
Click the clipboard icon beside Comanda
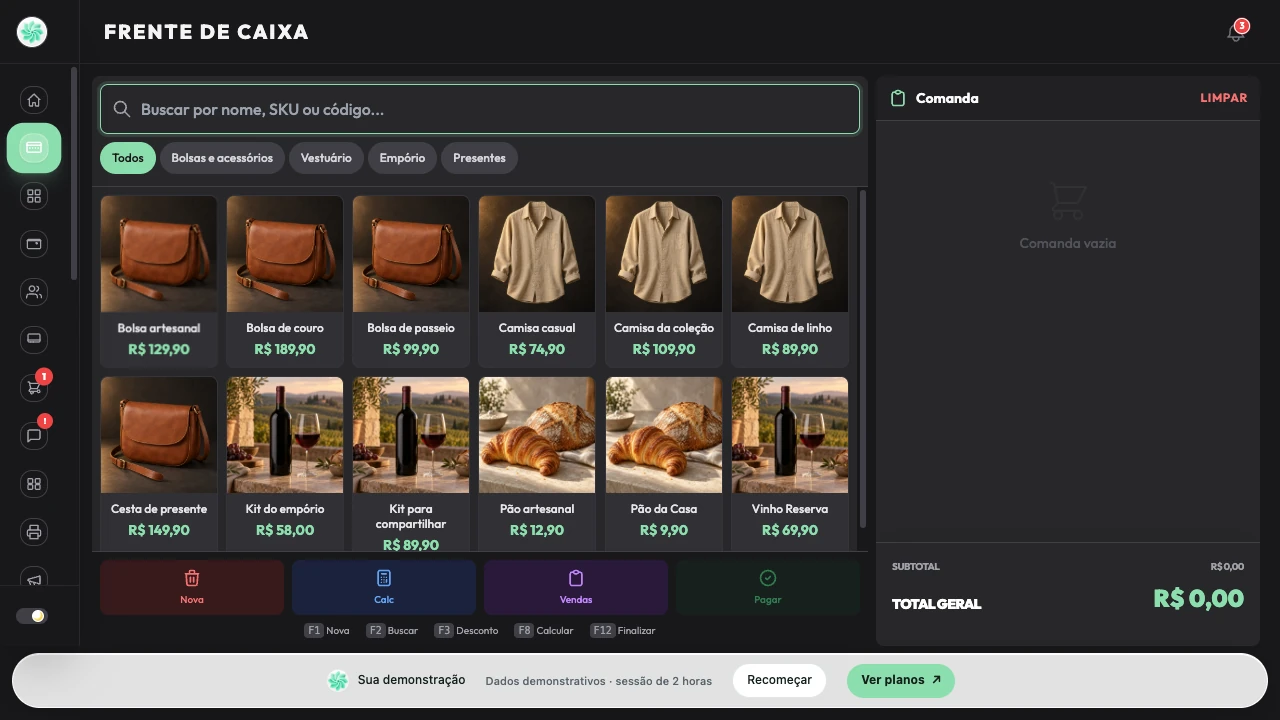pos(898,98)
